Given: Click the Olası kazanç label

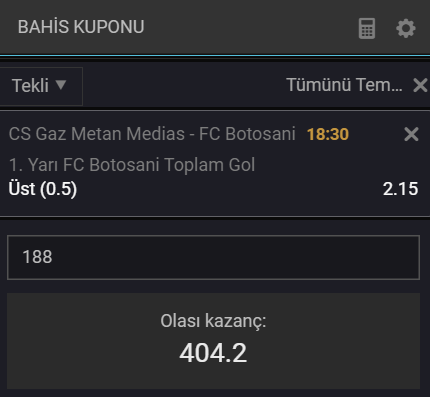Looking at the screenshot, I should pos(213,321).
